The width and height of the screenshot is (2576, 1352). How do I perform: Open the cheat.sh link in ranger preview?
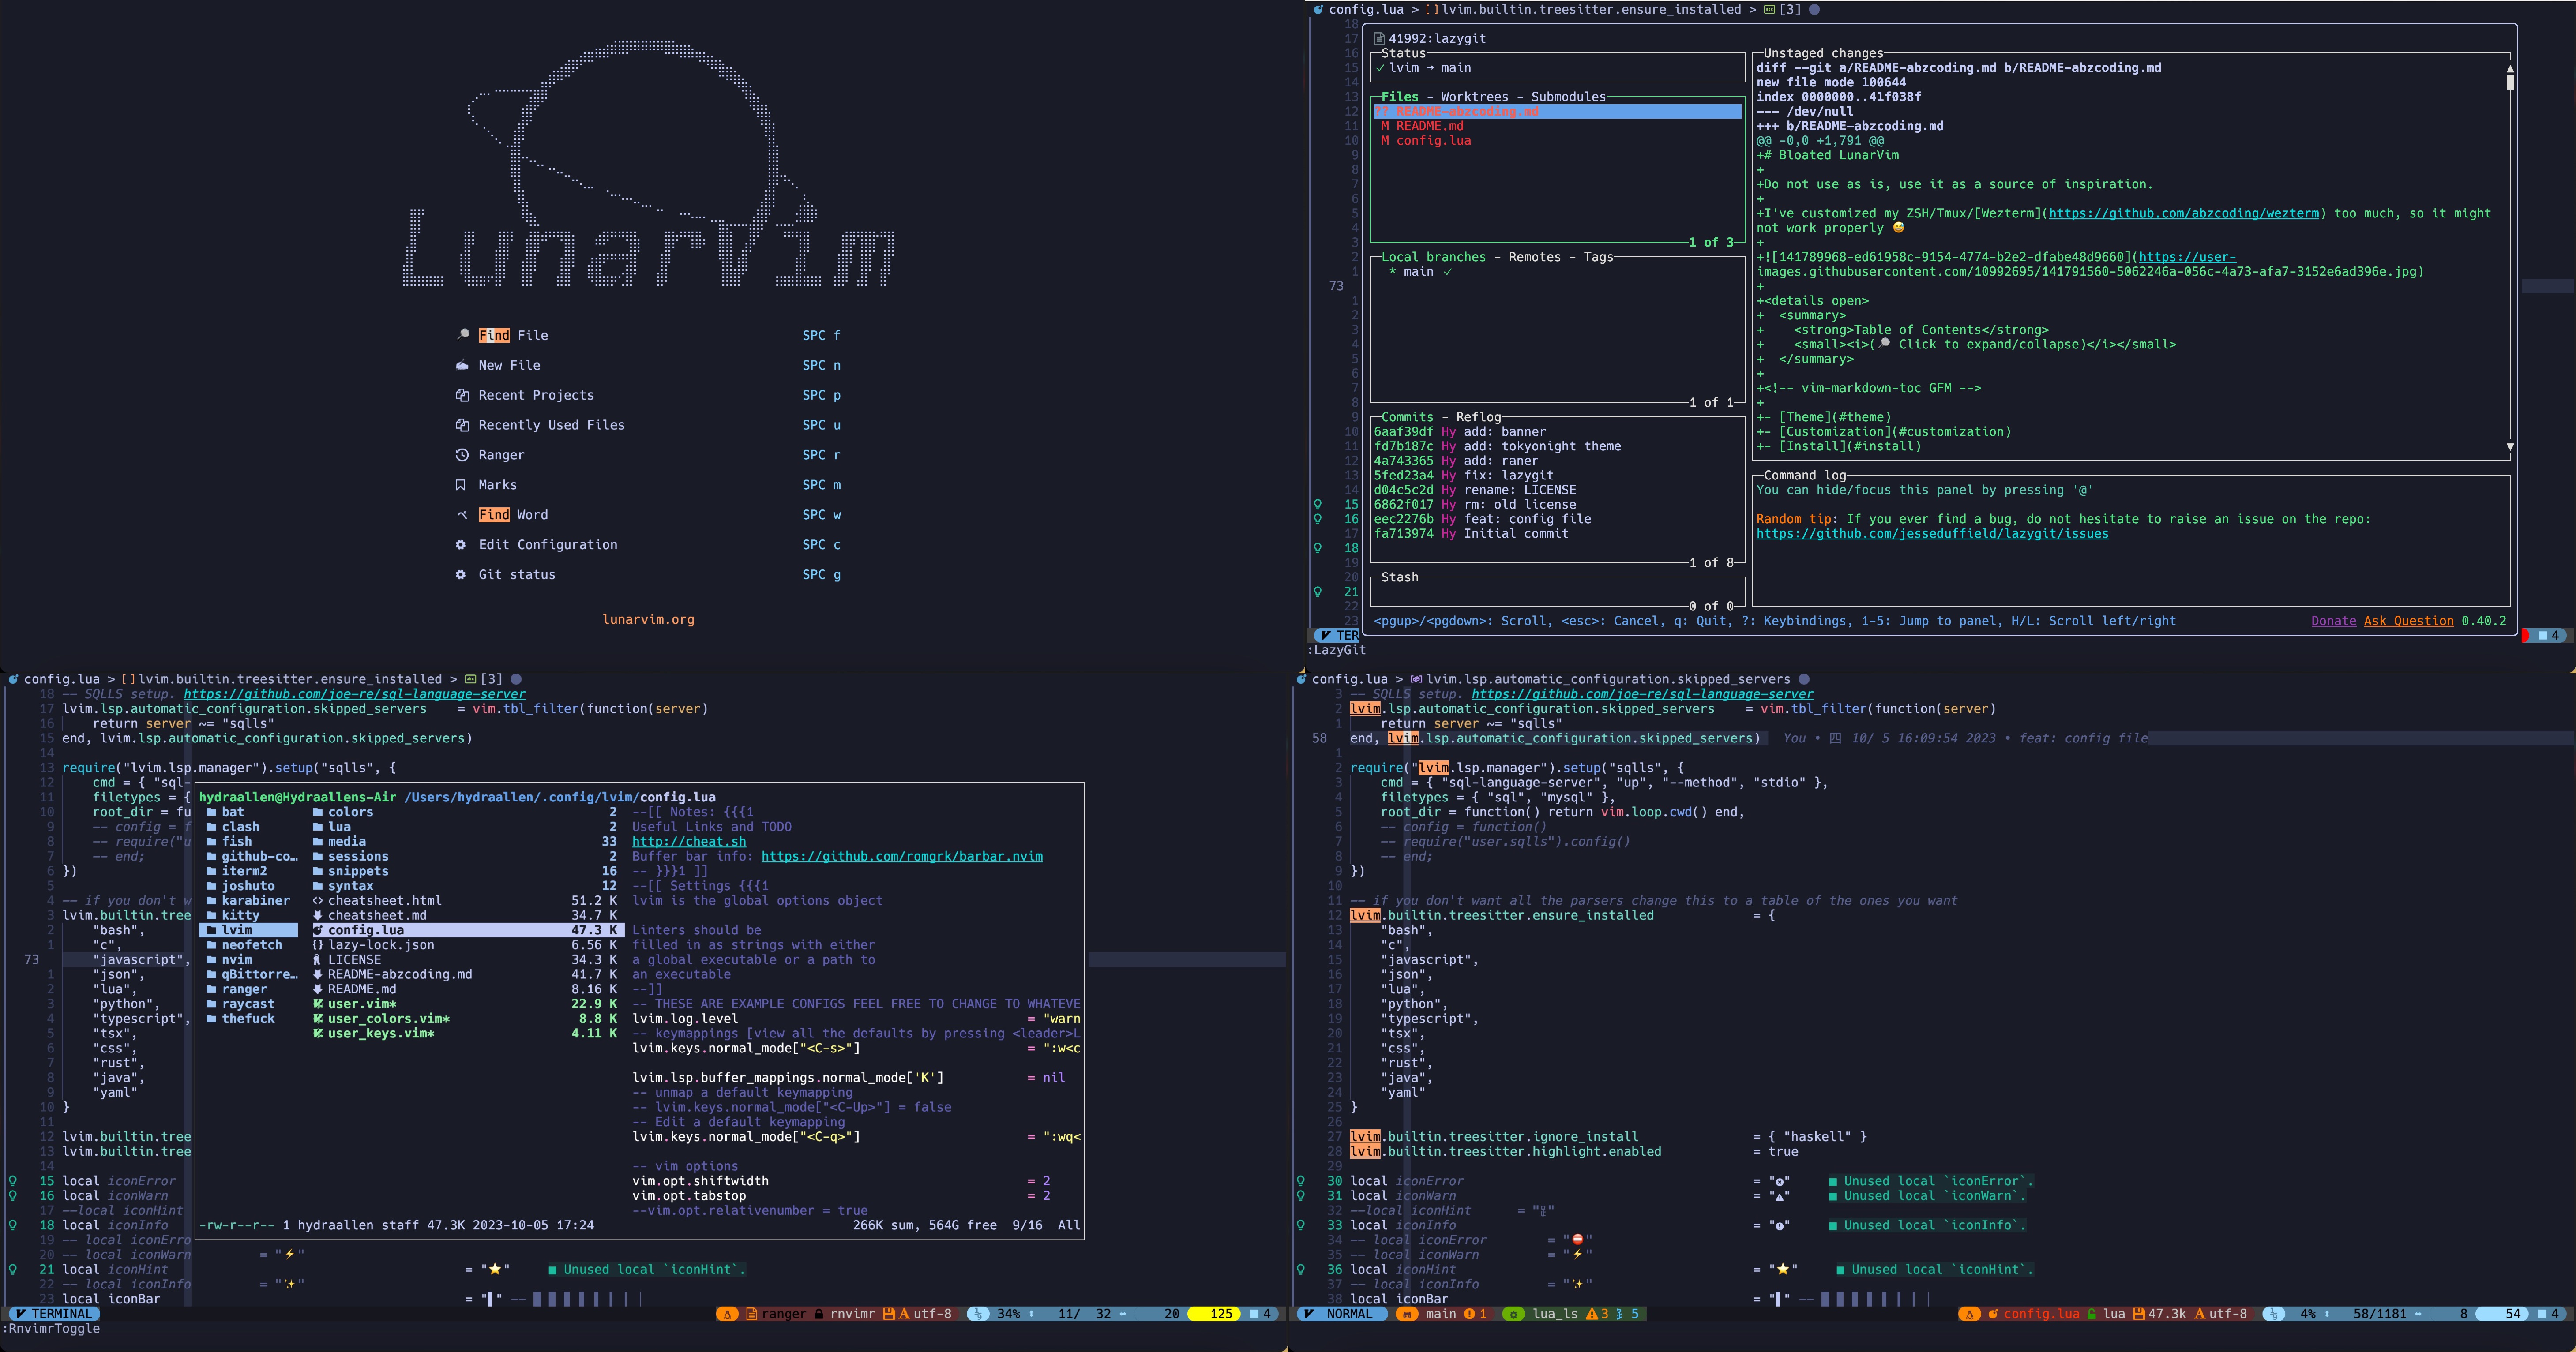689,842
